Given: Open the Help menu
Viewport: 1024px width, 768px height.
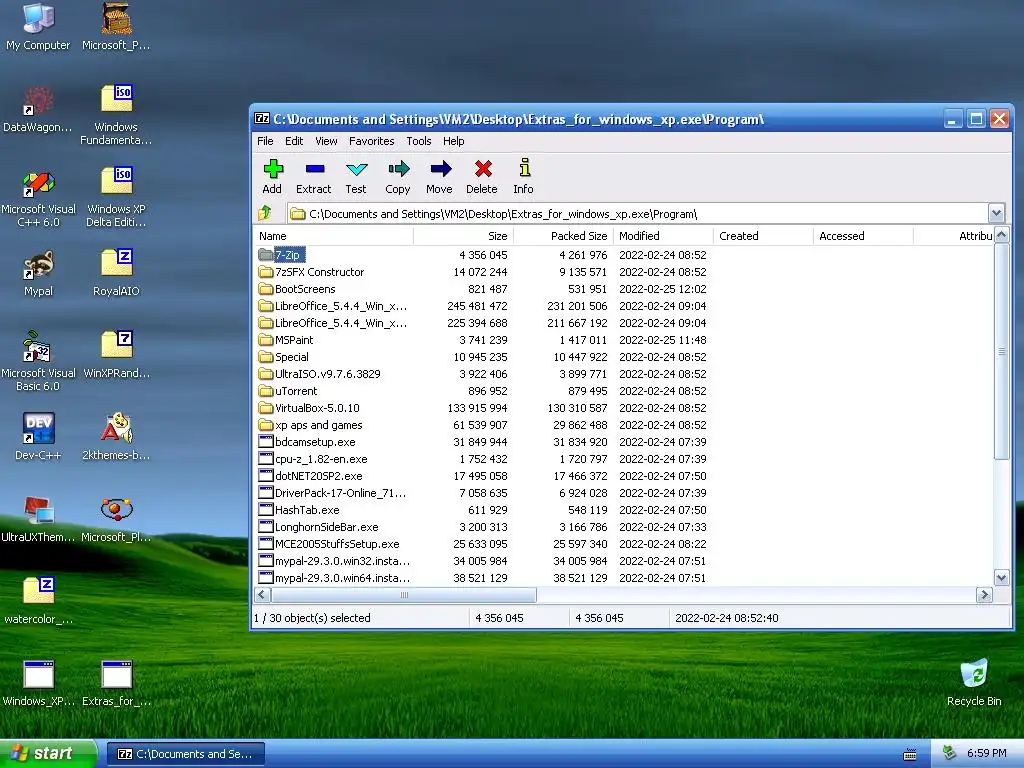Looking at the screenshot, I should 453,141.
